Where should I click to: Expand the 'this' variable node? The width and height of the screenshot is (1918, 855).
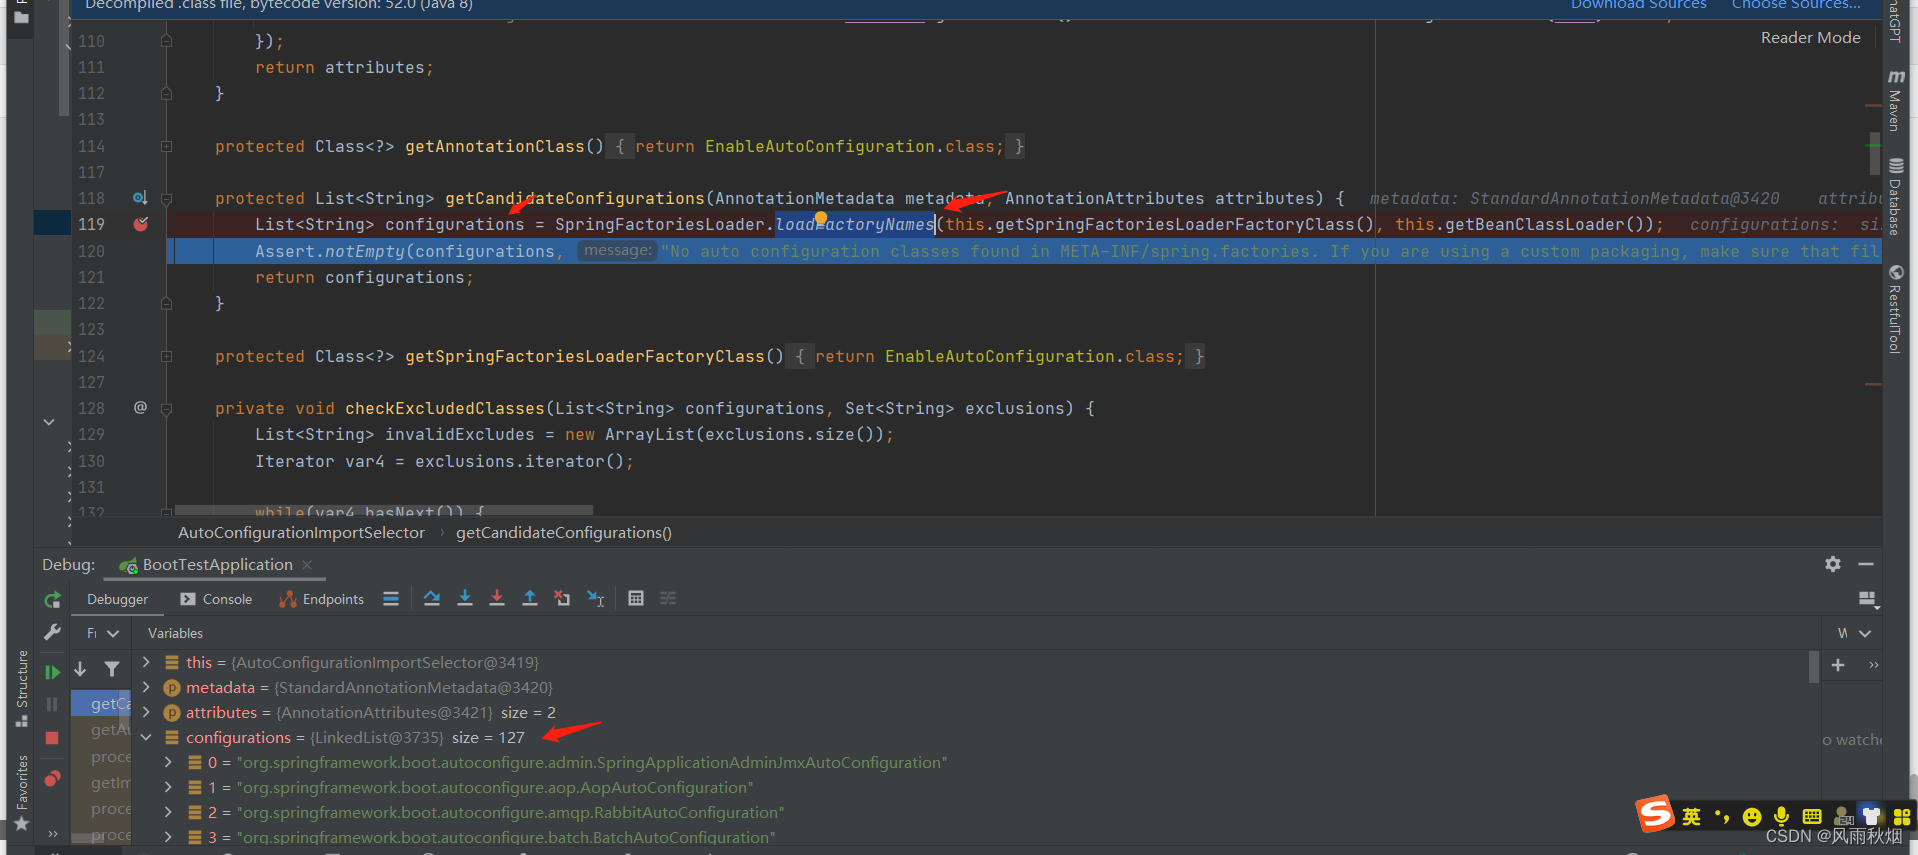[x=146, y=662]
